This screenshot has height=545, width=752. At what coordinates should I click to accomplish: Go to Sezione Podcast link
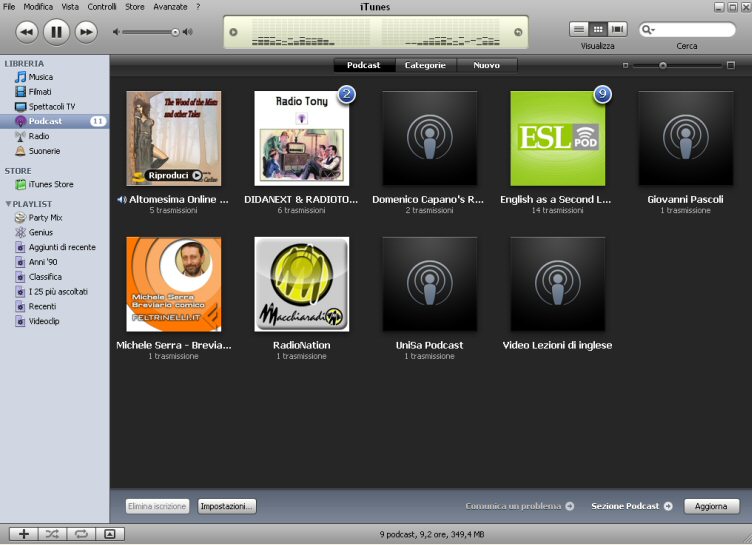click(x=632, y=506)
